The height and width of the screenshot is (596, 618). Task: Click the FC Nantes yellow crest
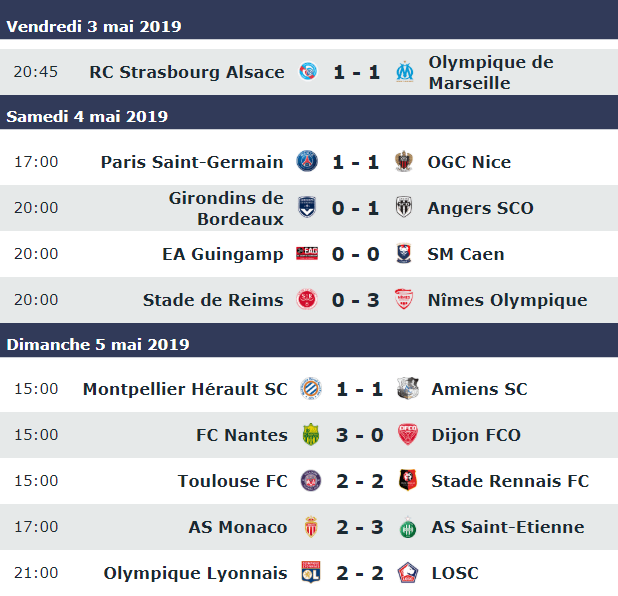click(x=311, y=435)
